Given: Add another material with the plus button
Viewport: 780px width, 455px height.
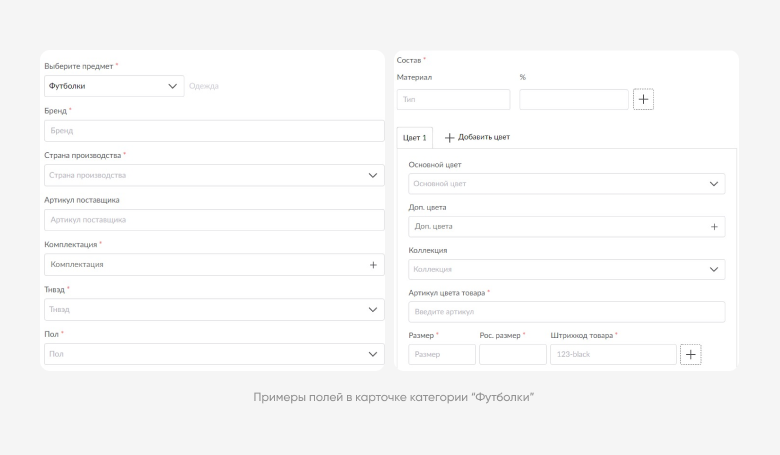Looking at the screenshot, I should [x=643, y=99].
